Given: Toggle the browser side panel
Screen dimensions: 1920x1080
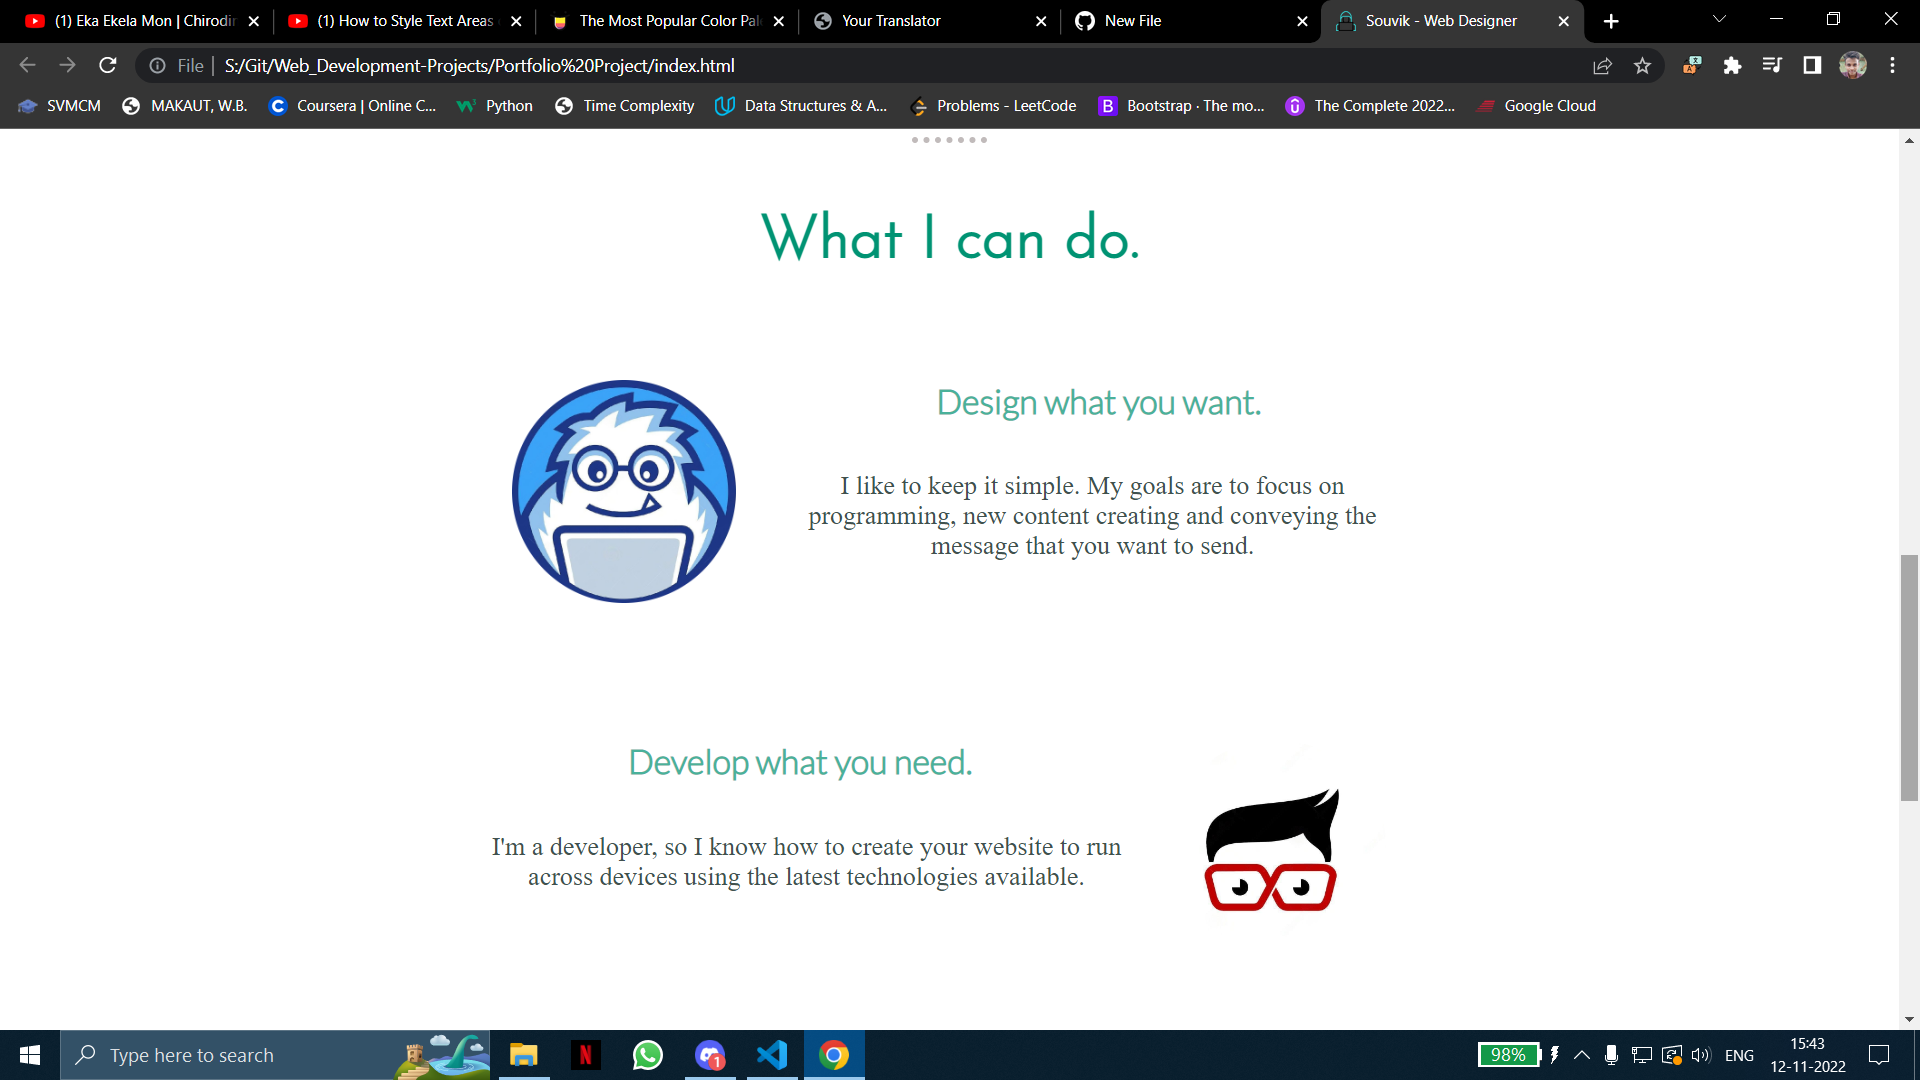Looking at the screenshot, I should click(x=1811, y=65).
